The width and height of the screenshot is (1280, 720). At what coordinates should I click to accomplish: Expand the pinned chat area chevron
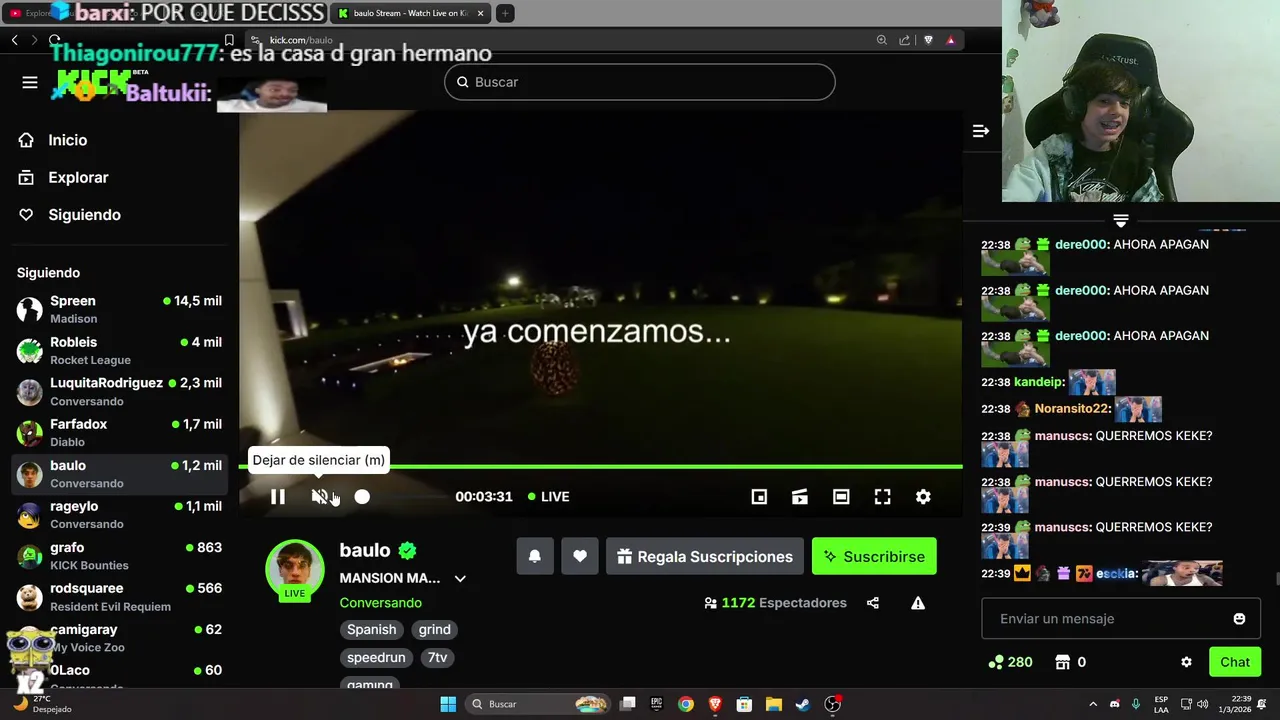pyautogui.click(x=1121, y=220)
